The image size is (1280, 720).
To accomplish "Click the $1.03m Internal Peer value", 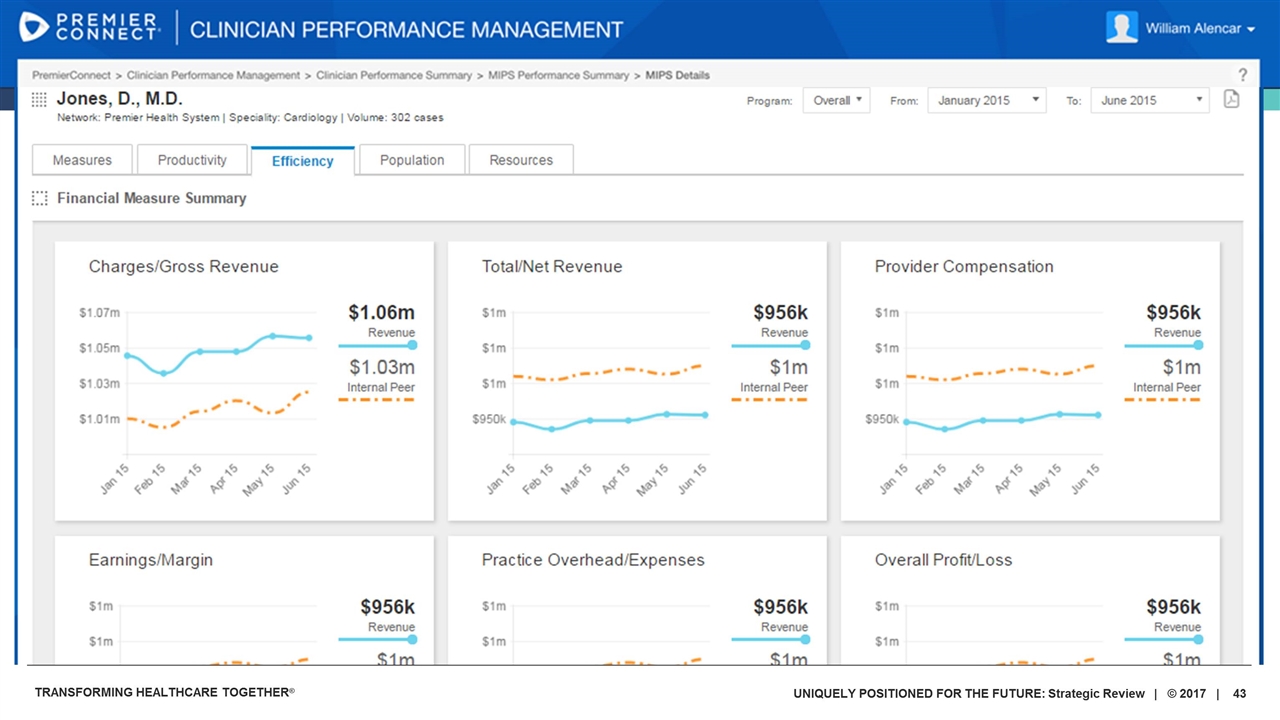I will pyautogui.click(x=381, y=367).
